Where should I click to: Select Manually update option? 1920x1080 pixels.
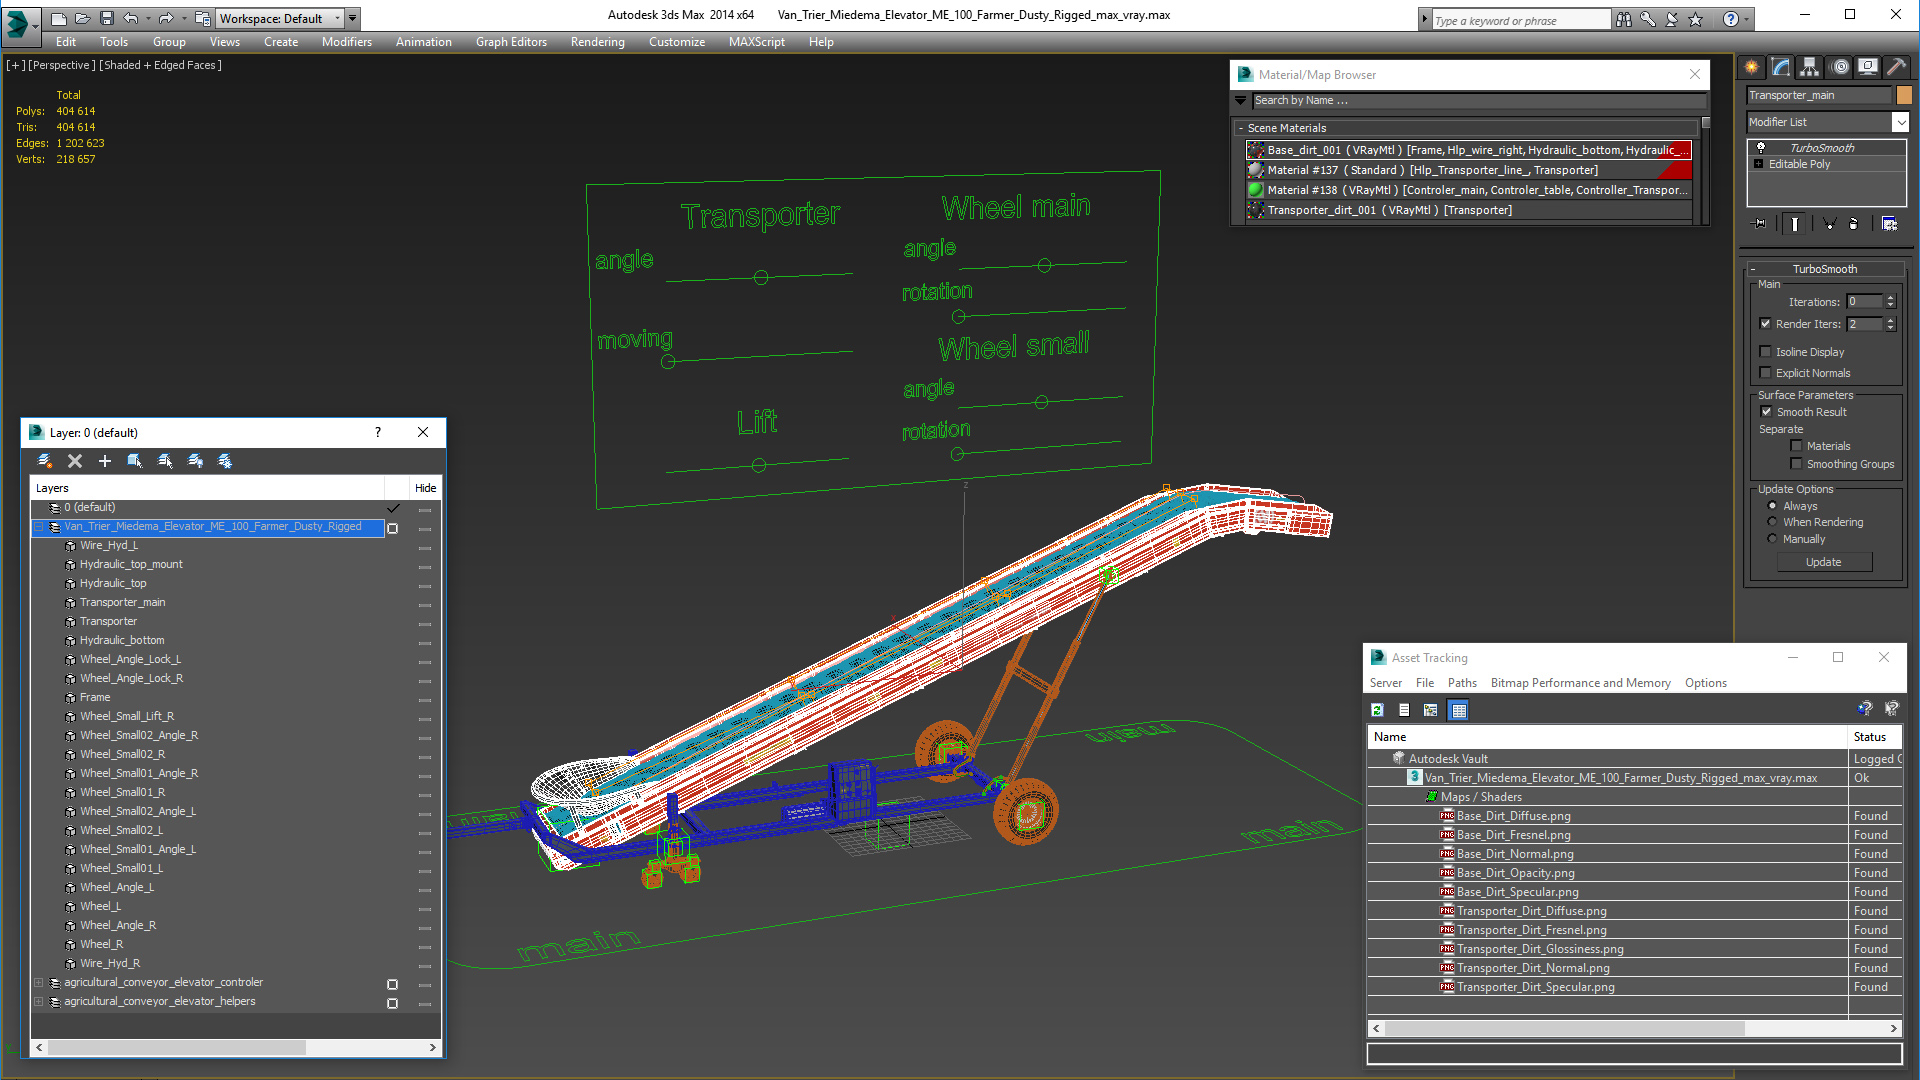(1772, 539)
